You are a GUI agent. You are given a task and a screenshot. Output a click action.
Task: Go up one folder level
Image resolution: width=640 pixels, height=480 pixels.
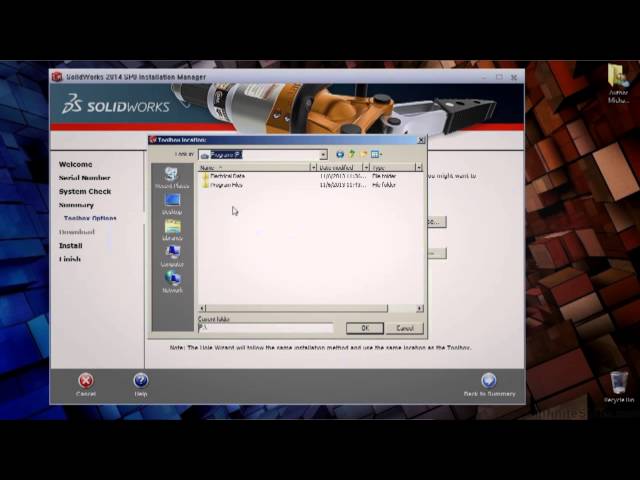tap(351, 154)
